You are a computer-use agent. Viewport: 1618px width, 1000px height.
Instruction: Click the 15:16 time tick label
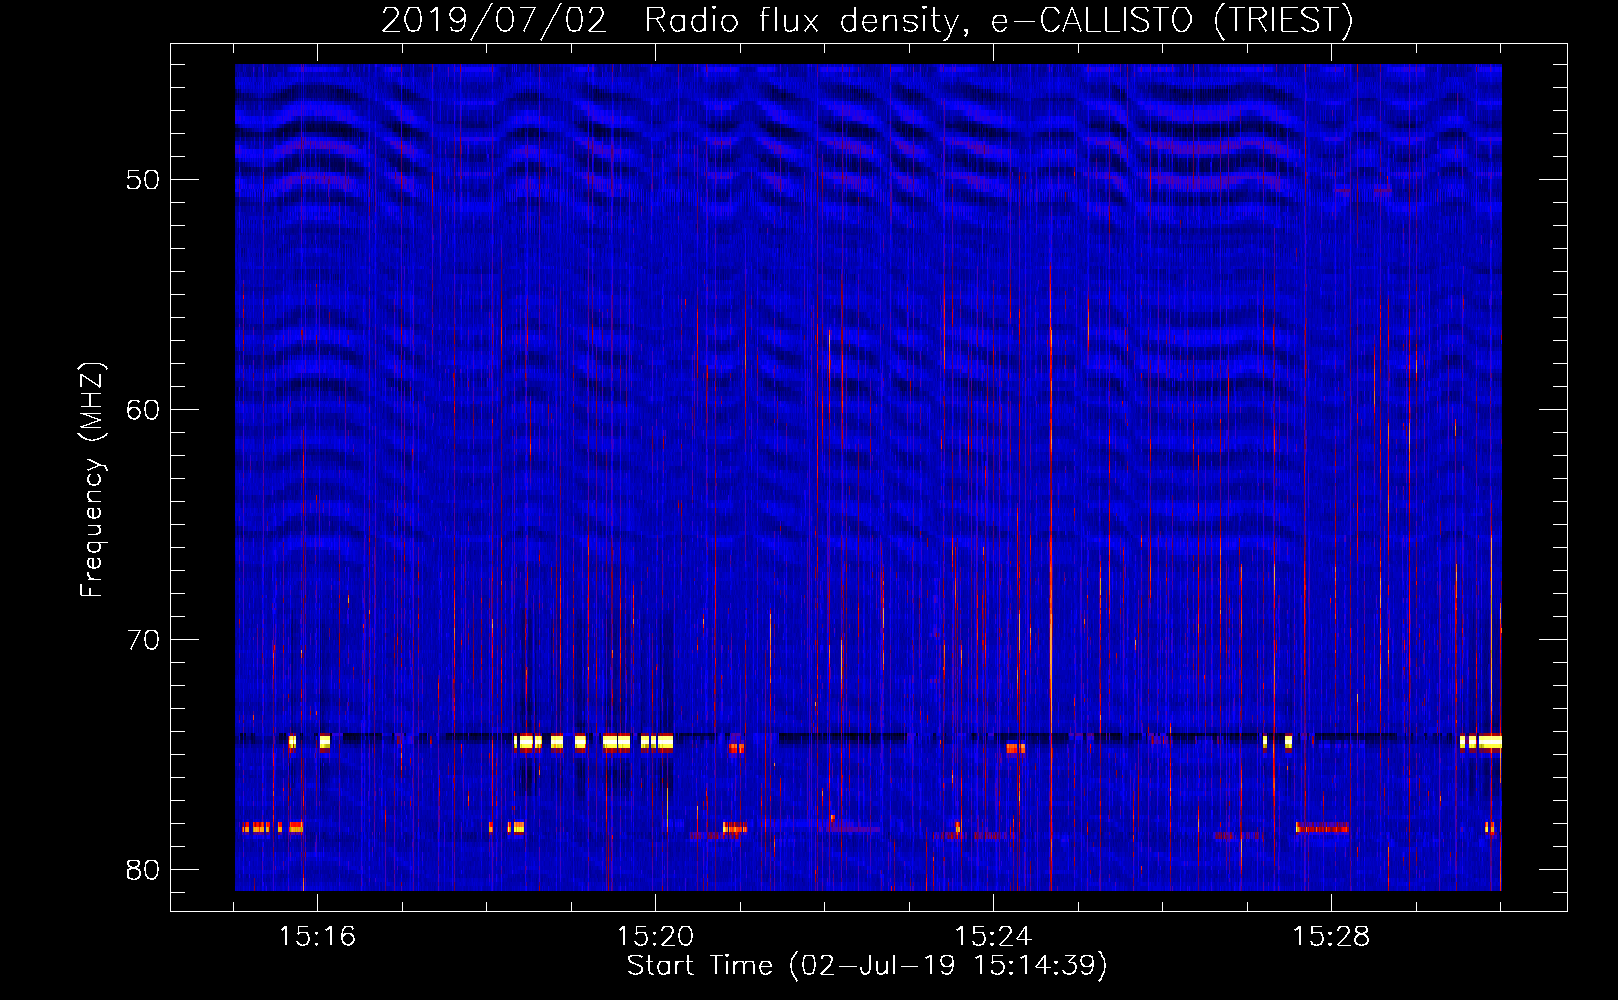317,936
